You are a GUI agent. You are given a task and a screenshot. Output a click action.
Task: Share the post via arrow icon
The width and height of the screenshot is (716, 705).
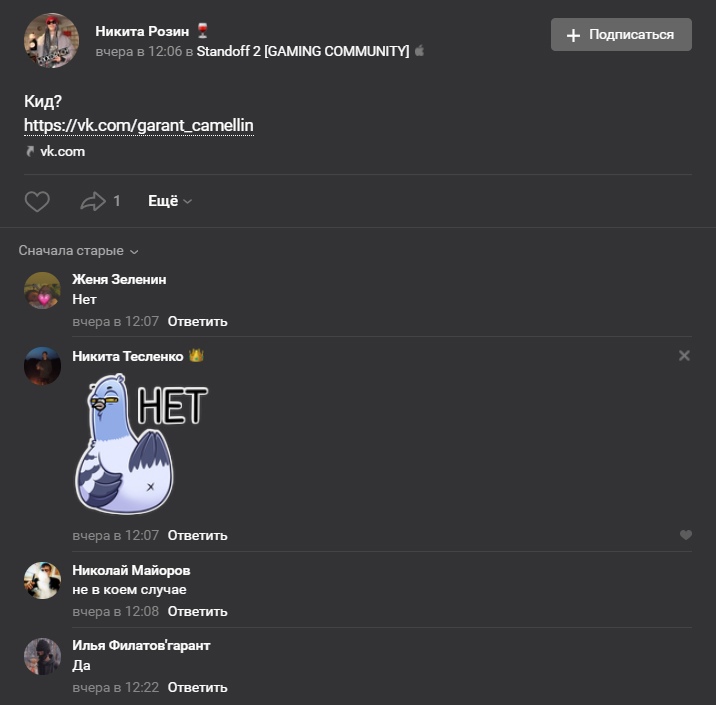click(93, 201)
